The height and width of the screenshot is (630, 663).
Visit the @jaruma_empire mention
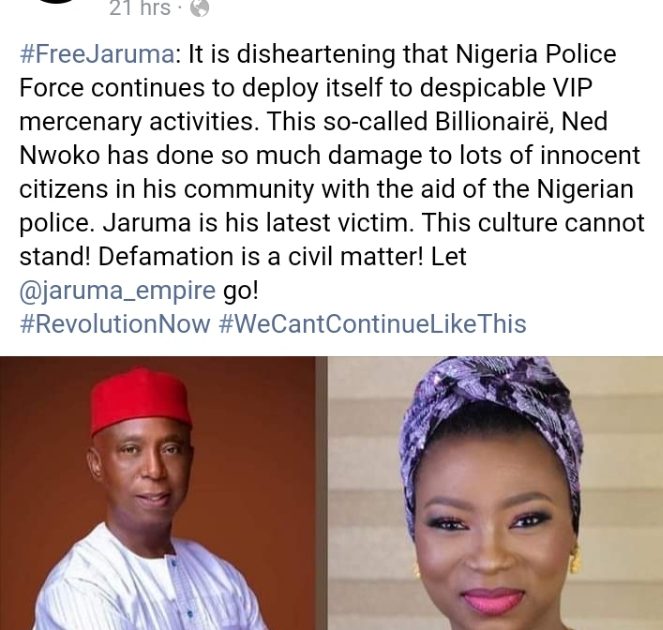coord(118,291)
